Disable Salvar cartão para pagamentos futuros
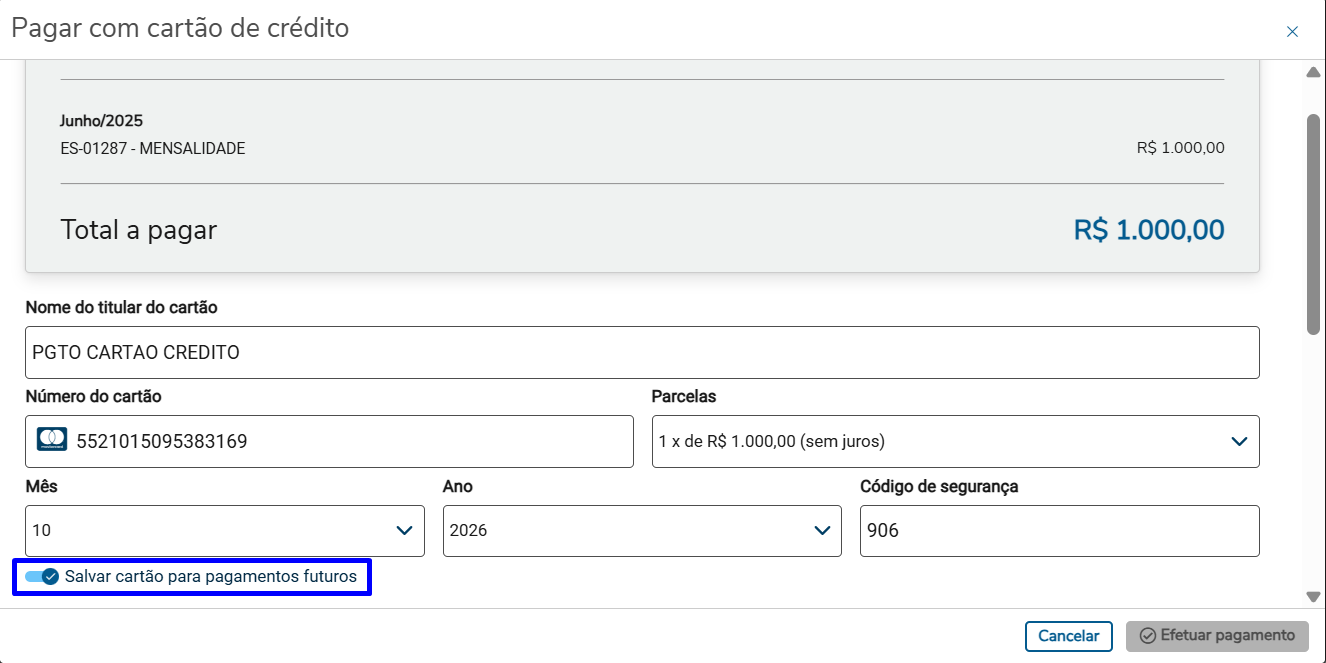Image resolution: width=1326 pixels, height=663 pixels. [42, 576]
